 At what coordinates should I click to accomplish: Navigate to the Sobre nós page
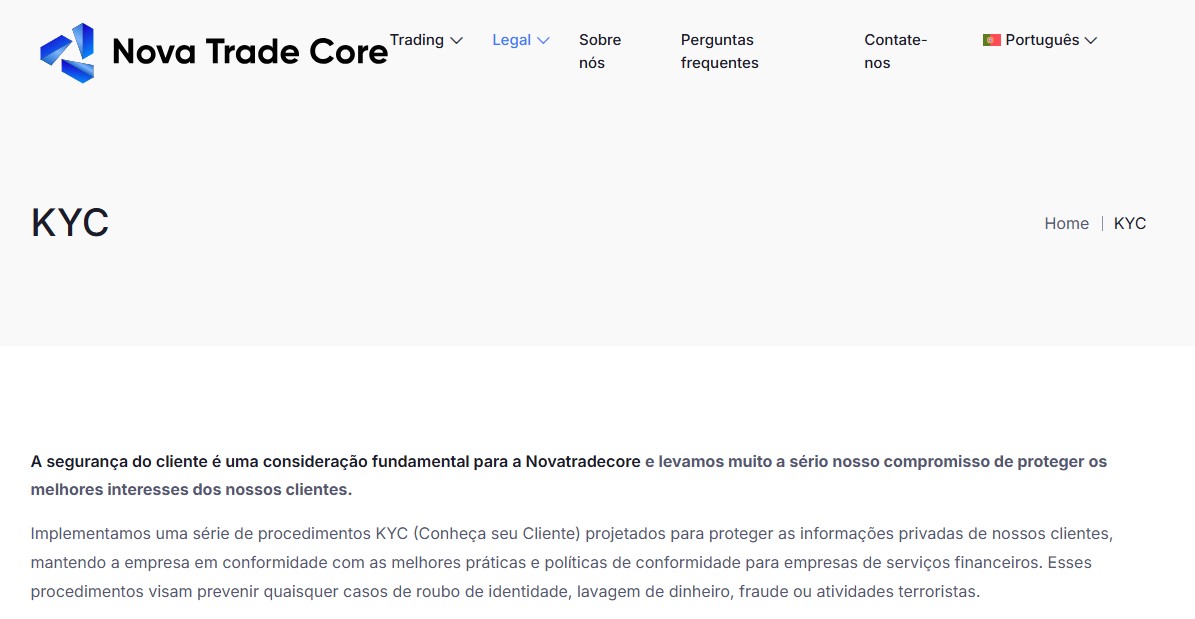tap(598, 51)
